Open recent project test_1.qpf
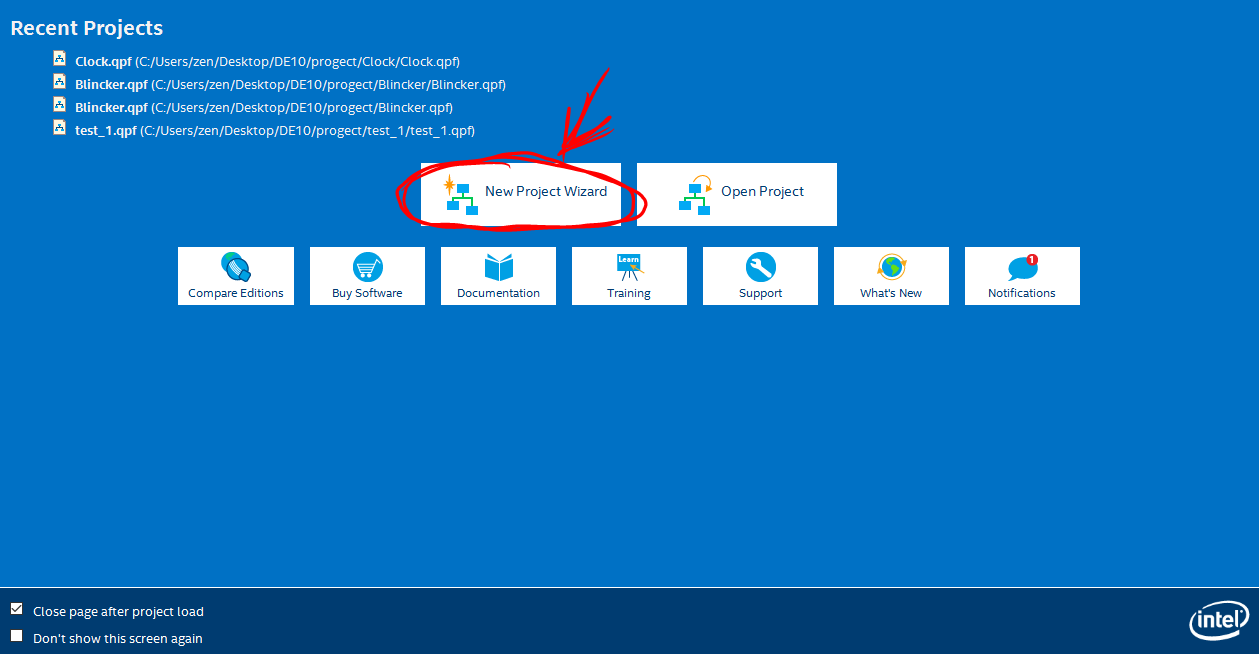Viewport: 1259px width, 654px height. click(x=275, y=130)
